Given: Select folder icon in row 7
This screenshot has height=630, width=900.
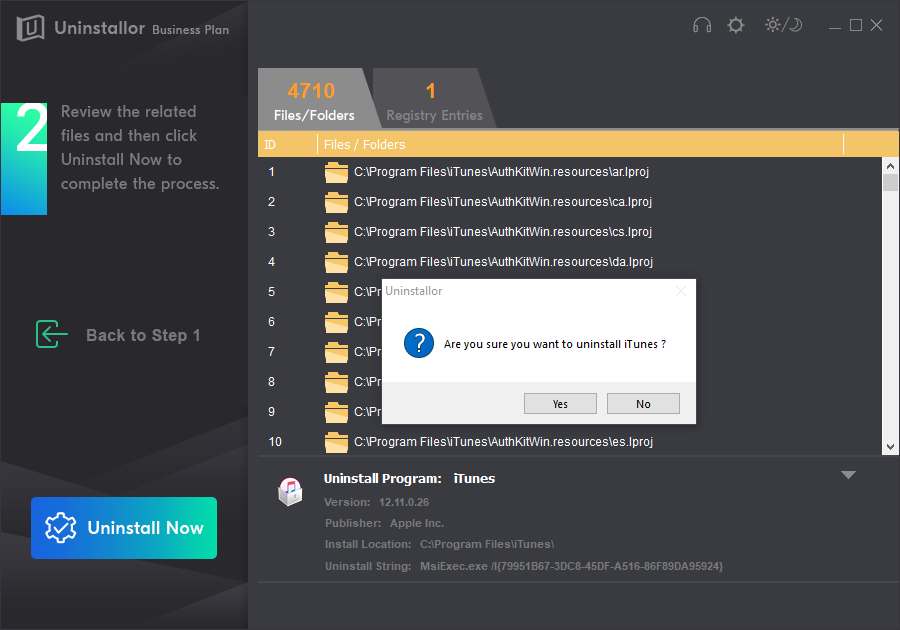Looking at the screenshot, I should pyautogui.click(x=336, y=352).
